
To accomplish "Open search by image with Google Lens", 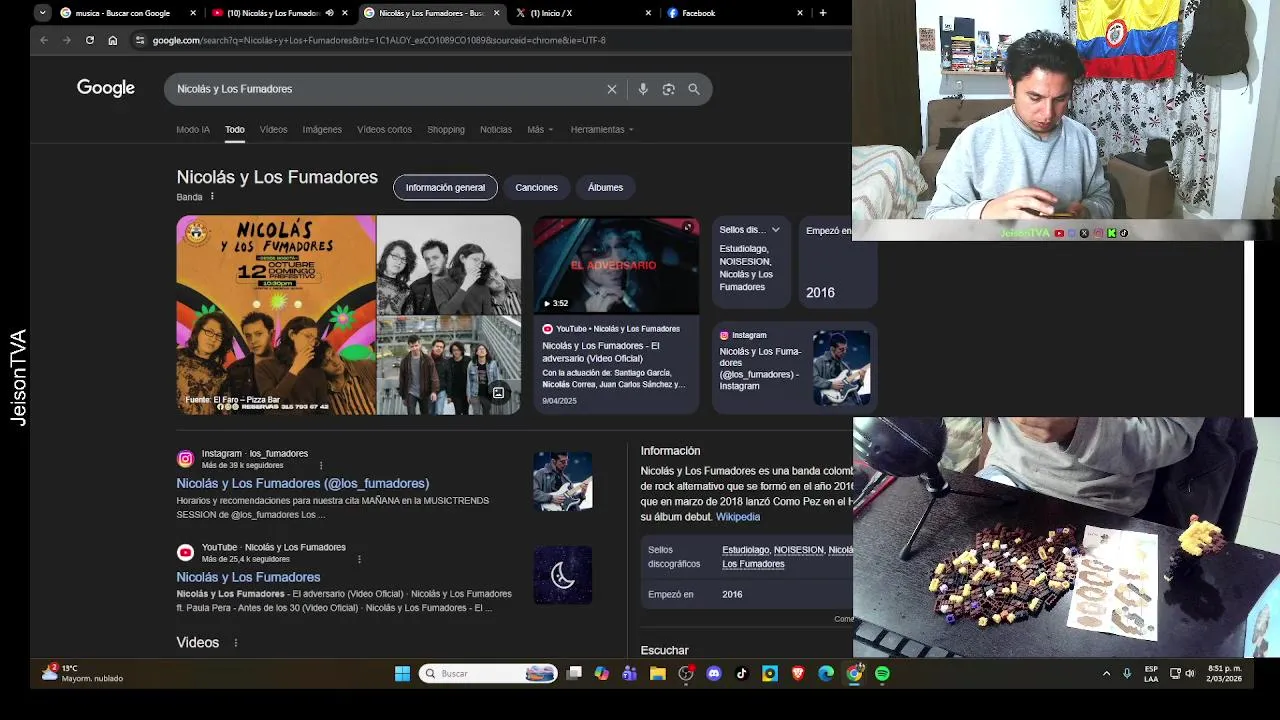I will (669, 89).
